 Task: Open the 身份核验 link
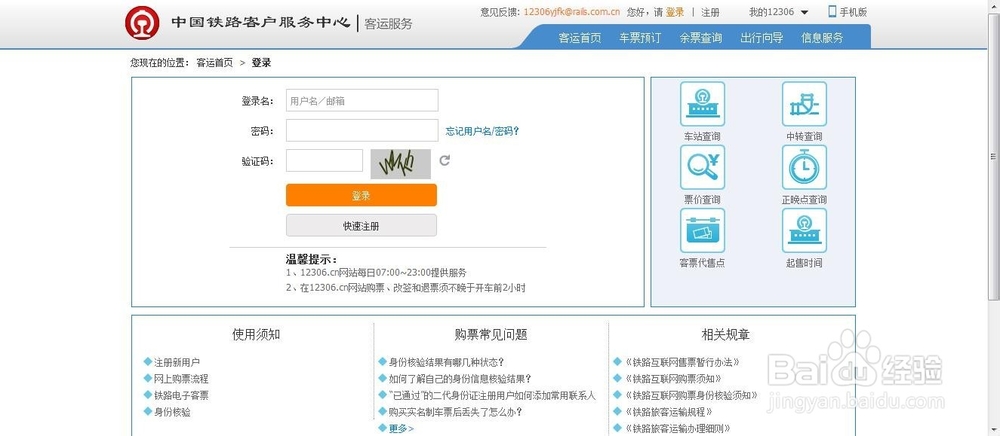[x=172, y=412]
